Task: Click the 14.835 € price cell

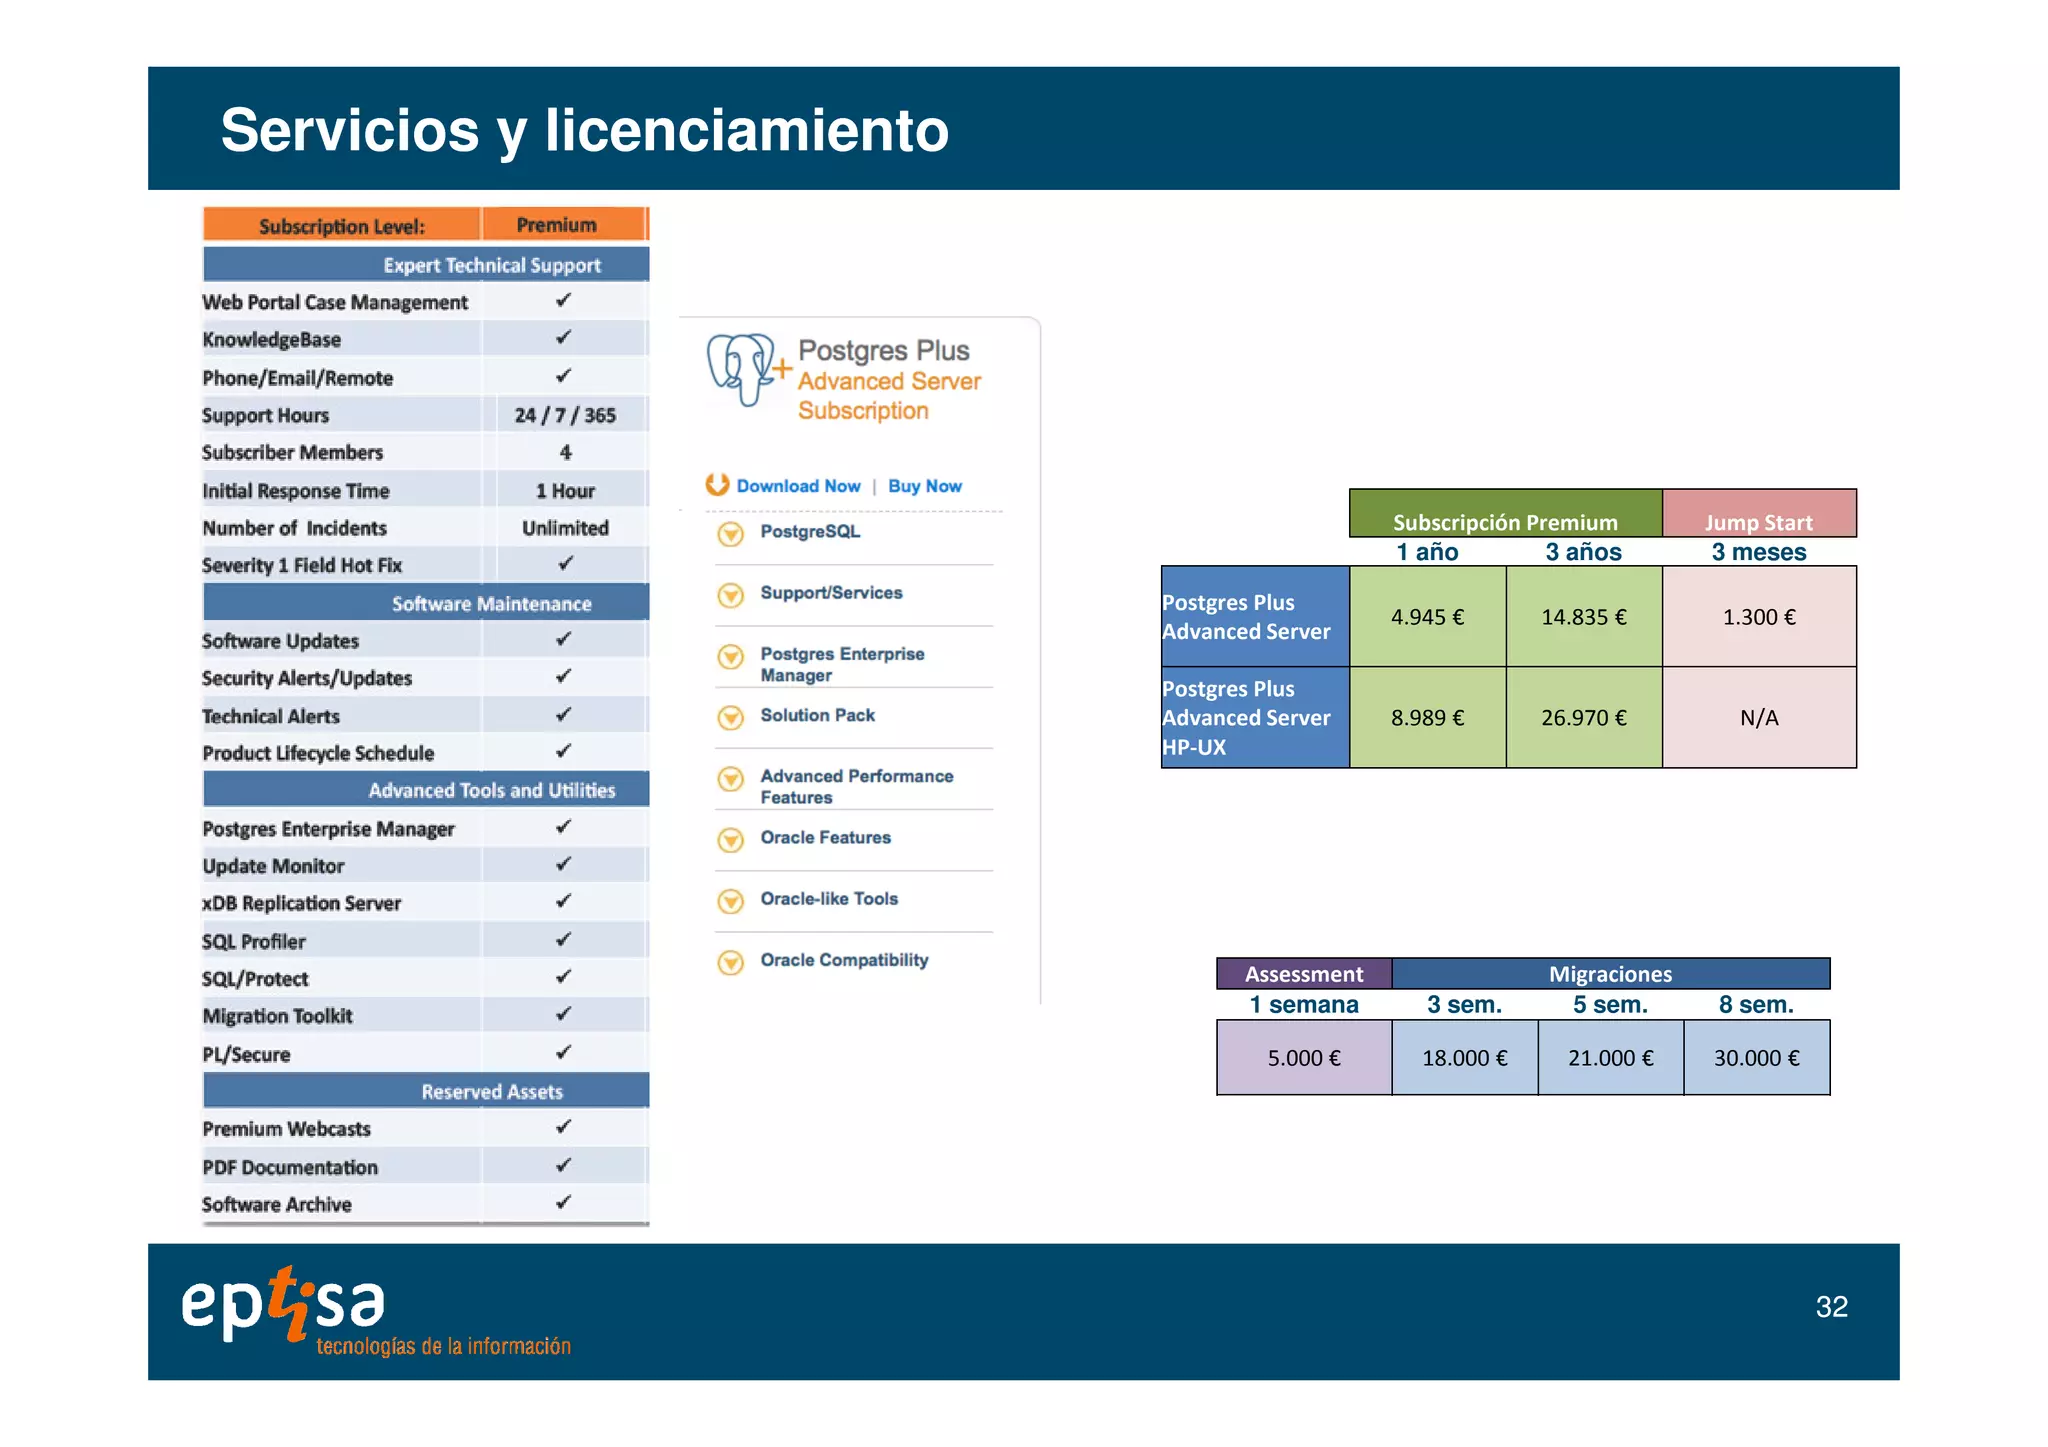Action: [1584, 616]
